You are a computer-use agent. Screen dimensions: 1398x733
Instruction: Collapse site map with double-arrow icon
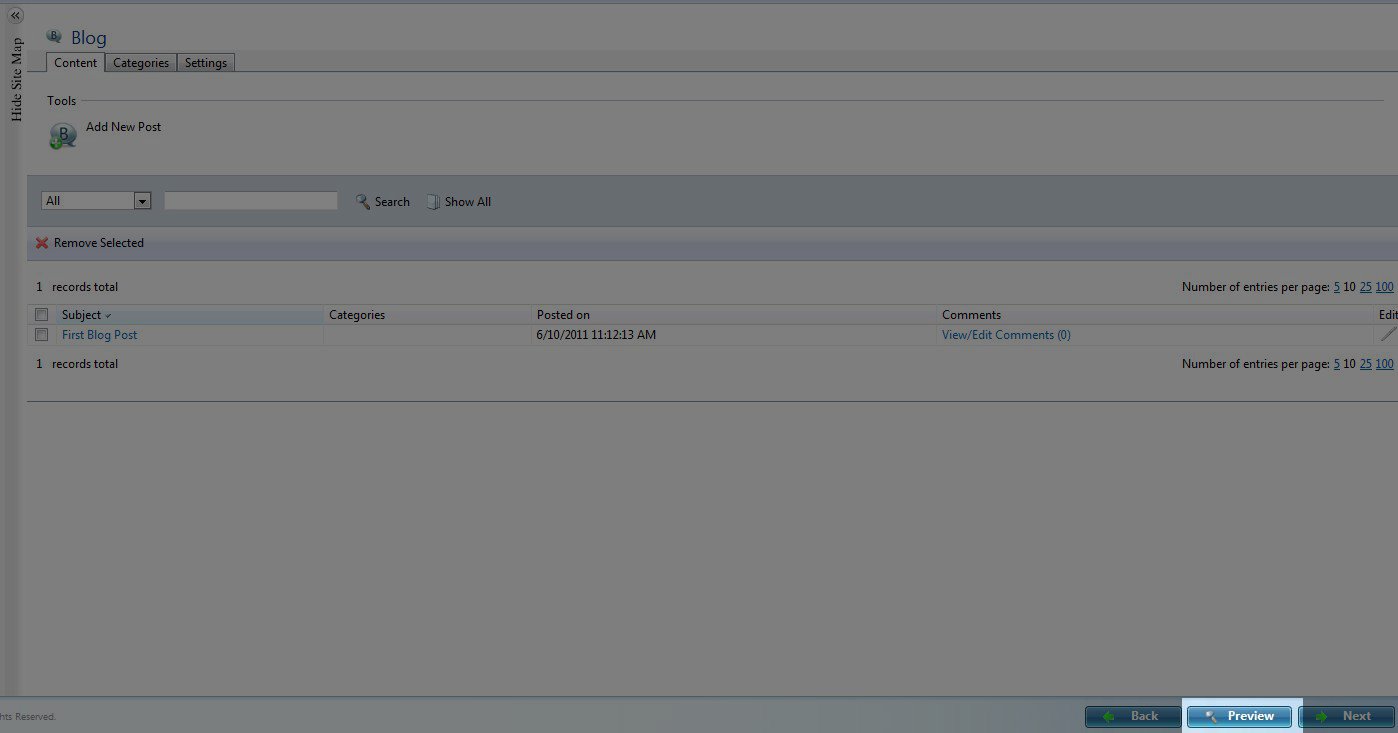[x=16, y=15]
